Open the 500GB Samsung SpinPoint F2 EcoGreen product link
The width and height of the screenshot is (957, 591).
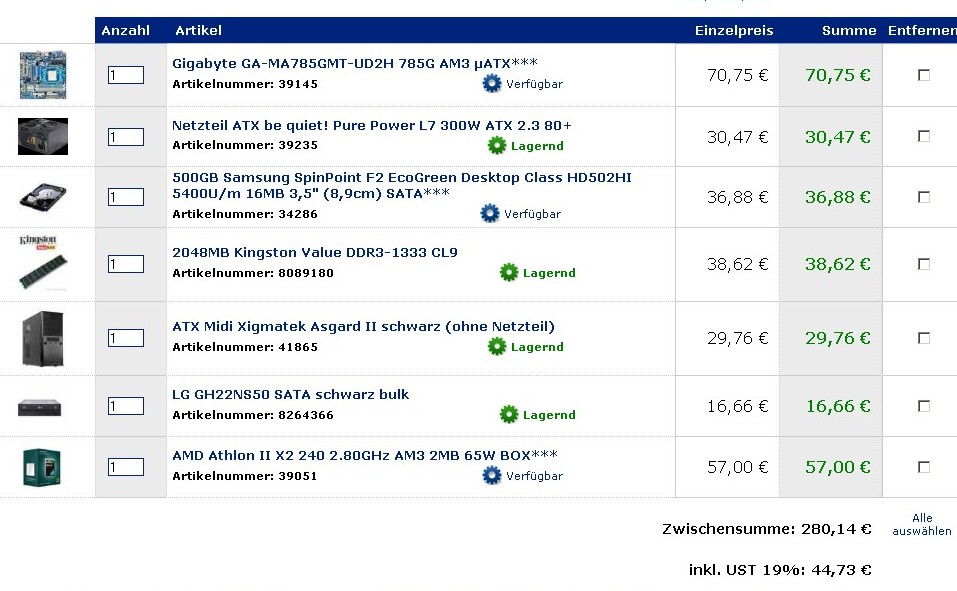402,186
